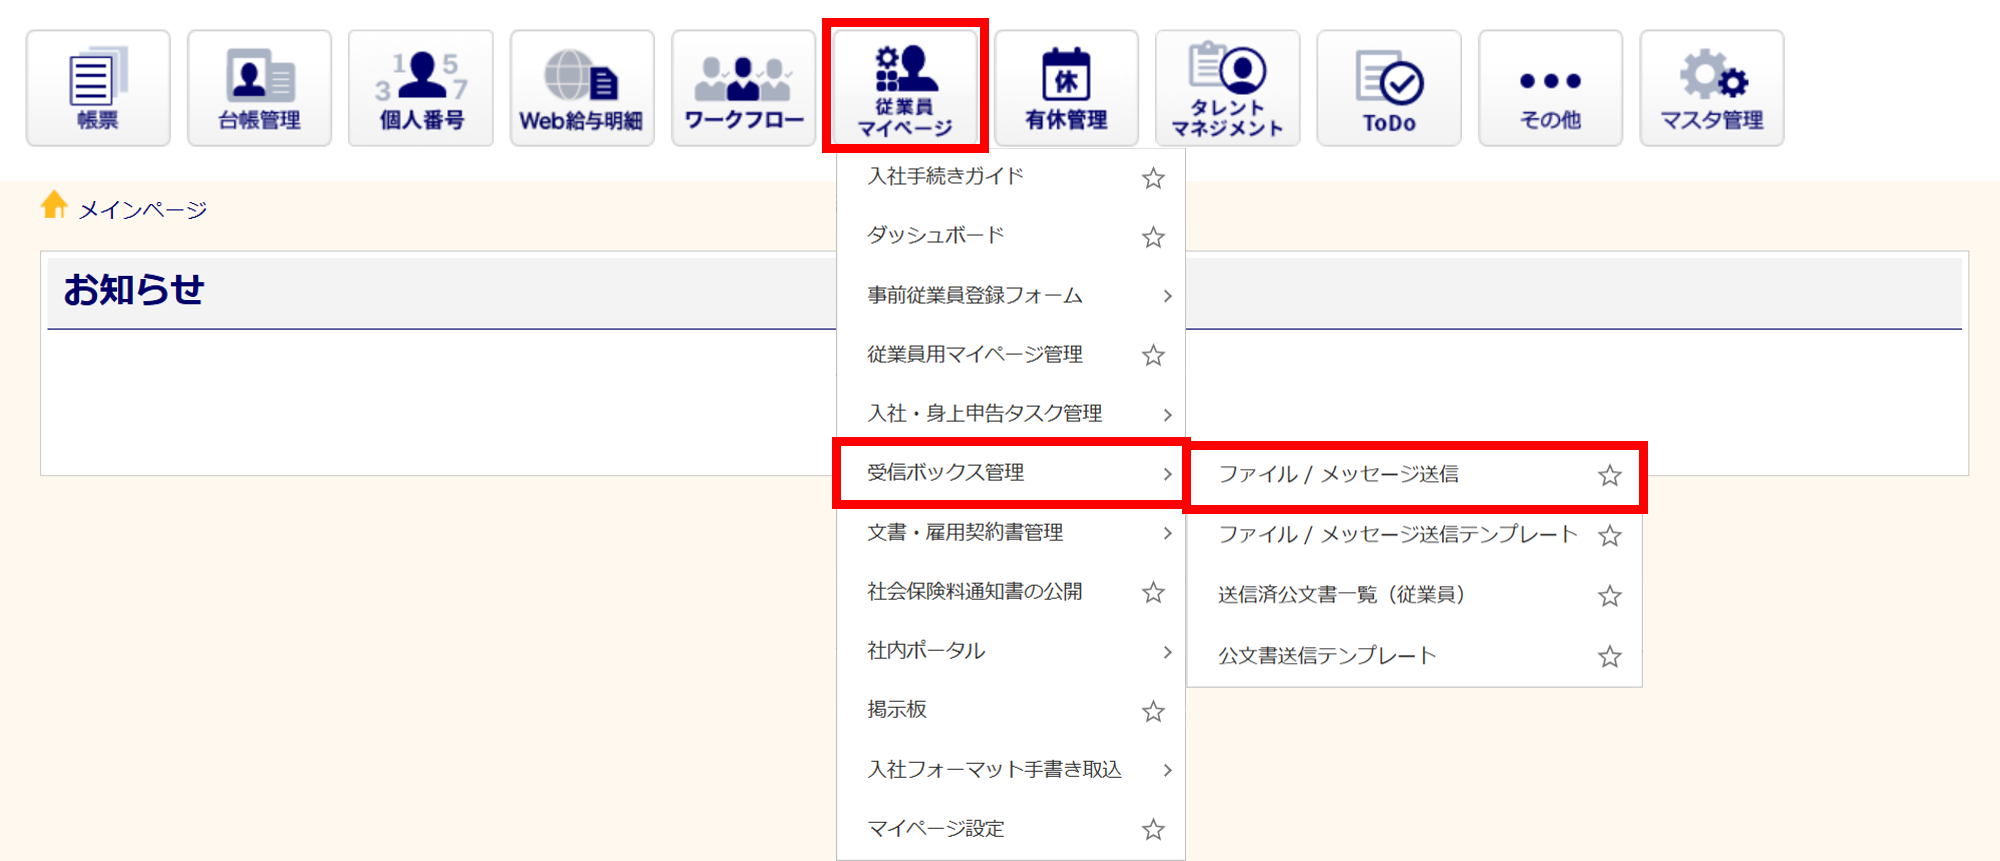Expand the 社内ポータル submenu arrow
Screen dimensions: 2000x861
click(1167, 652)
